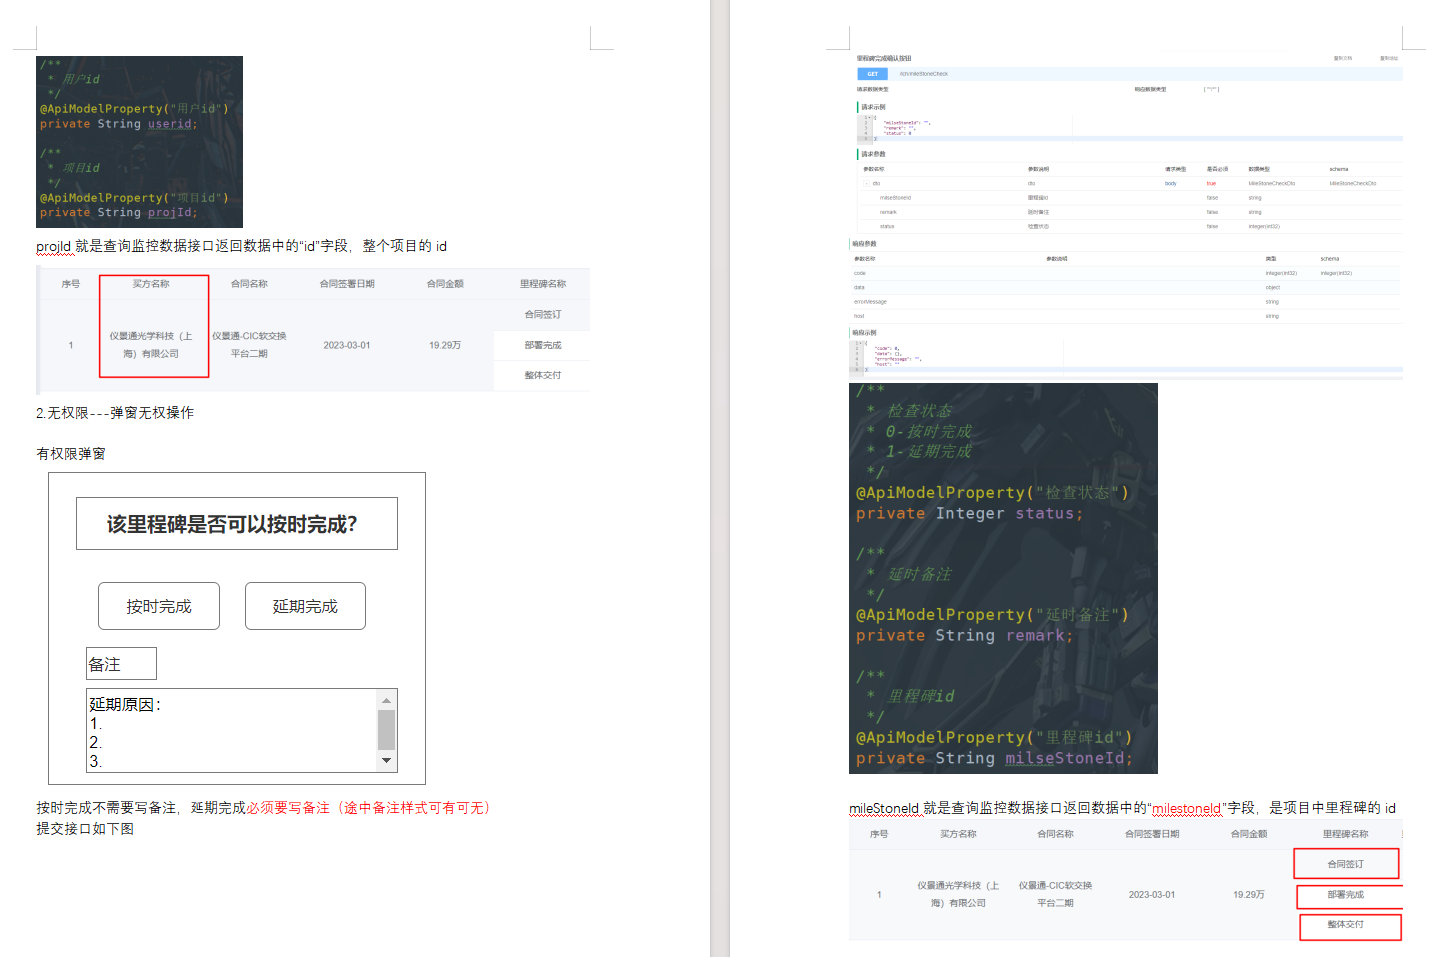Collapse the dto row expander
1445x957 pixels.
point(866,183)
